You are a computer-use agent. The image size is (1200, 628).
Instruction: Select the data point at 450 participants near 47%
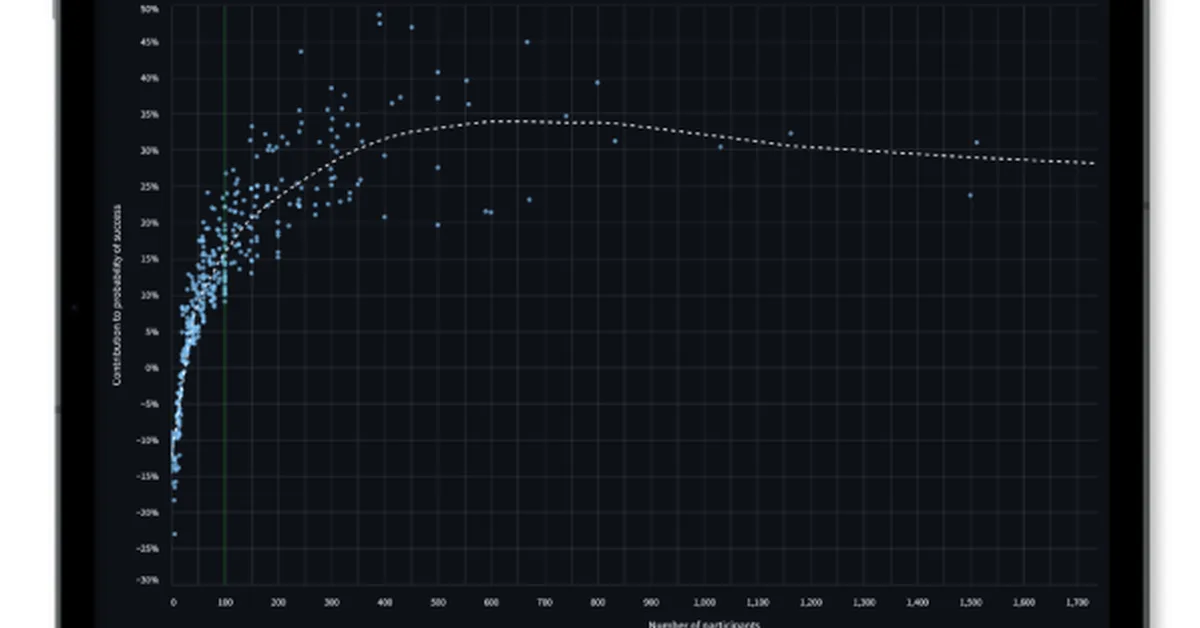(x=411, y=27)
